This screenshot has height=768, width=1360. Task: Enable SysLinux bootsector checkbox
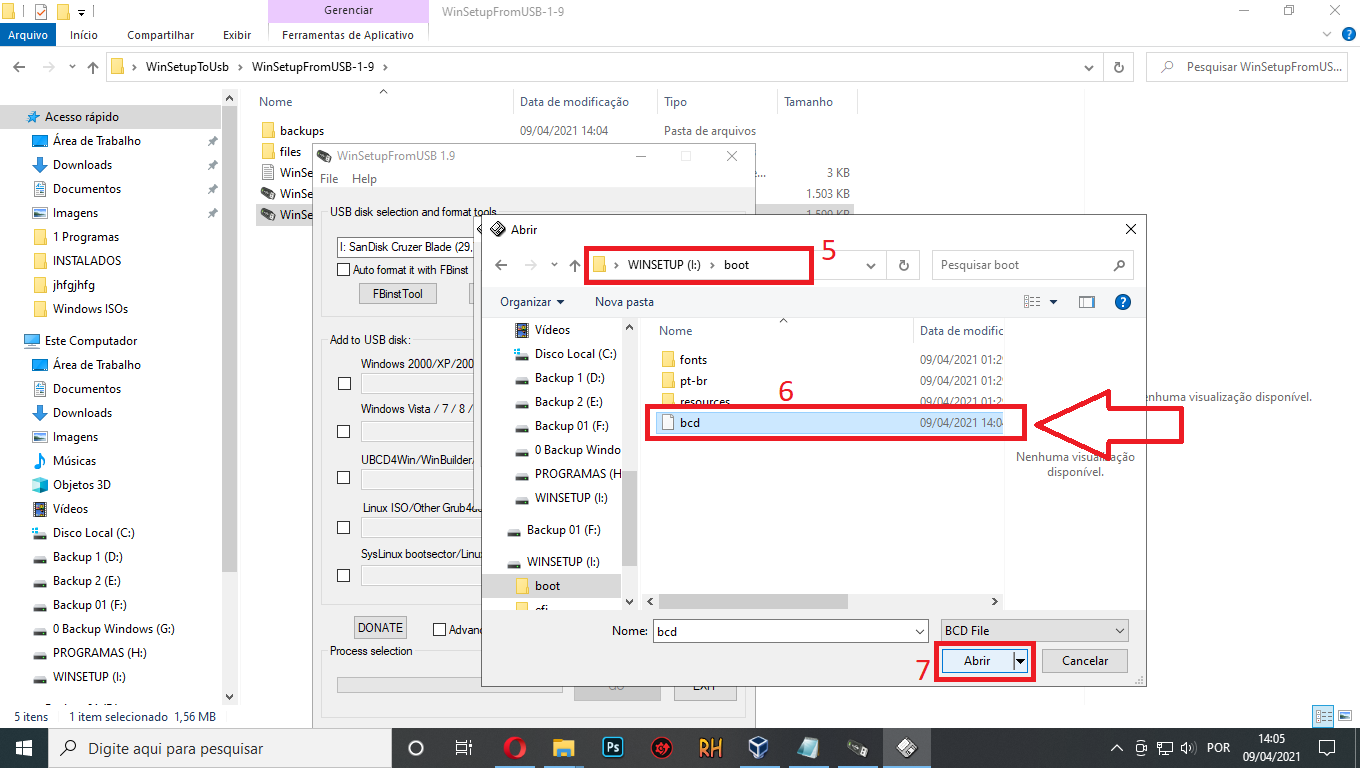[x=344, y=575]
